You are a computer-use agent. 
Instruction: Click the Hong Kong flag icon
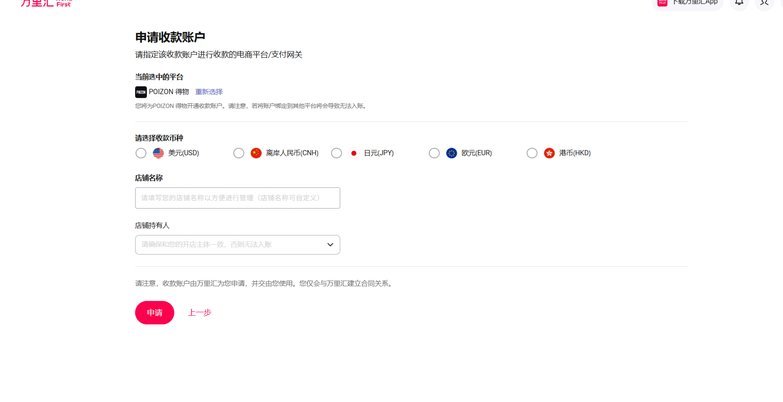point(549,153)
